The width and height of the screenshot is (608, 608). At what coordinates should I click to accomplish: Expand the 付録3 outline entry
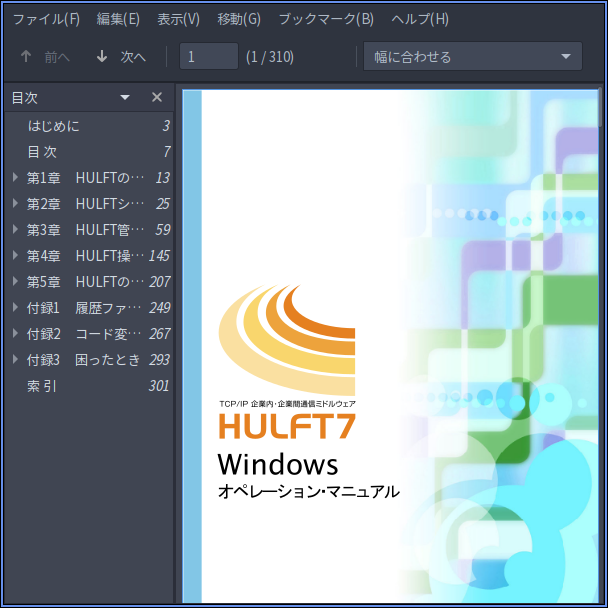click(x=15, y=359)
